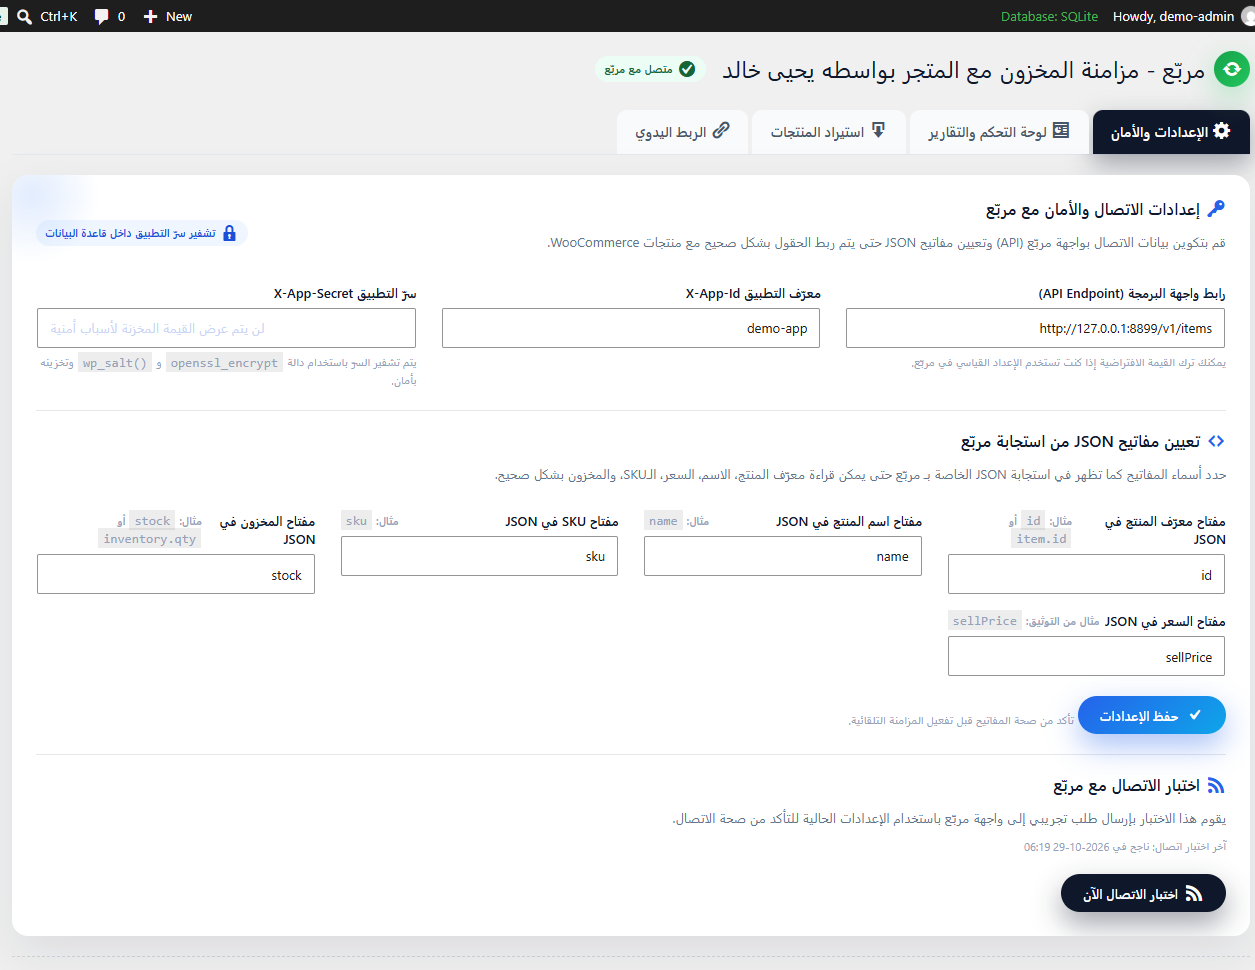1255x970 pixels.
Task: Focus the product id JSON key field
Action: (x=1086, y=575)
